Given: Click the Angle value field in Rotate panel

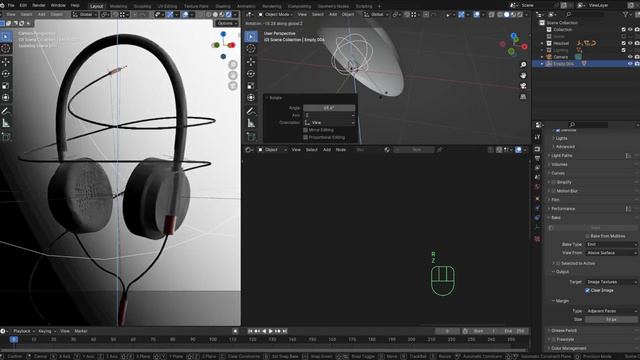Looking at the screenshot, I should (329, 108).
